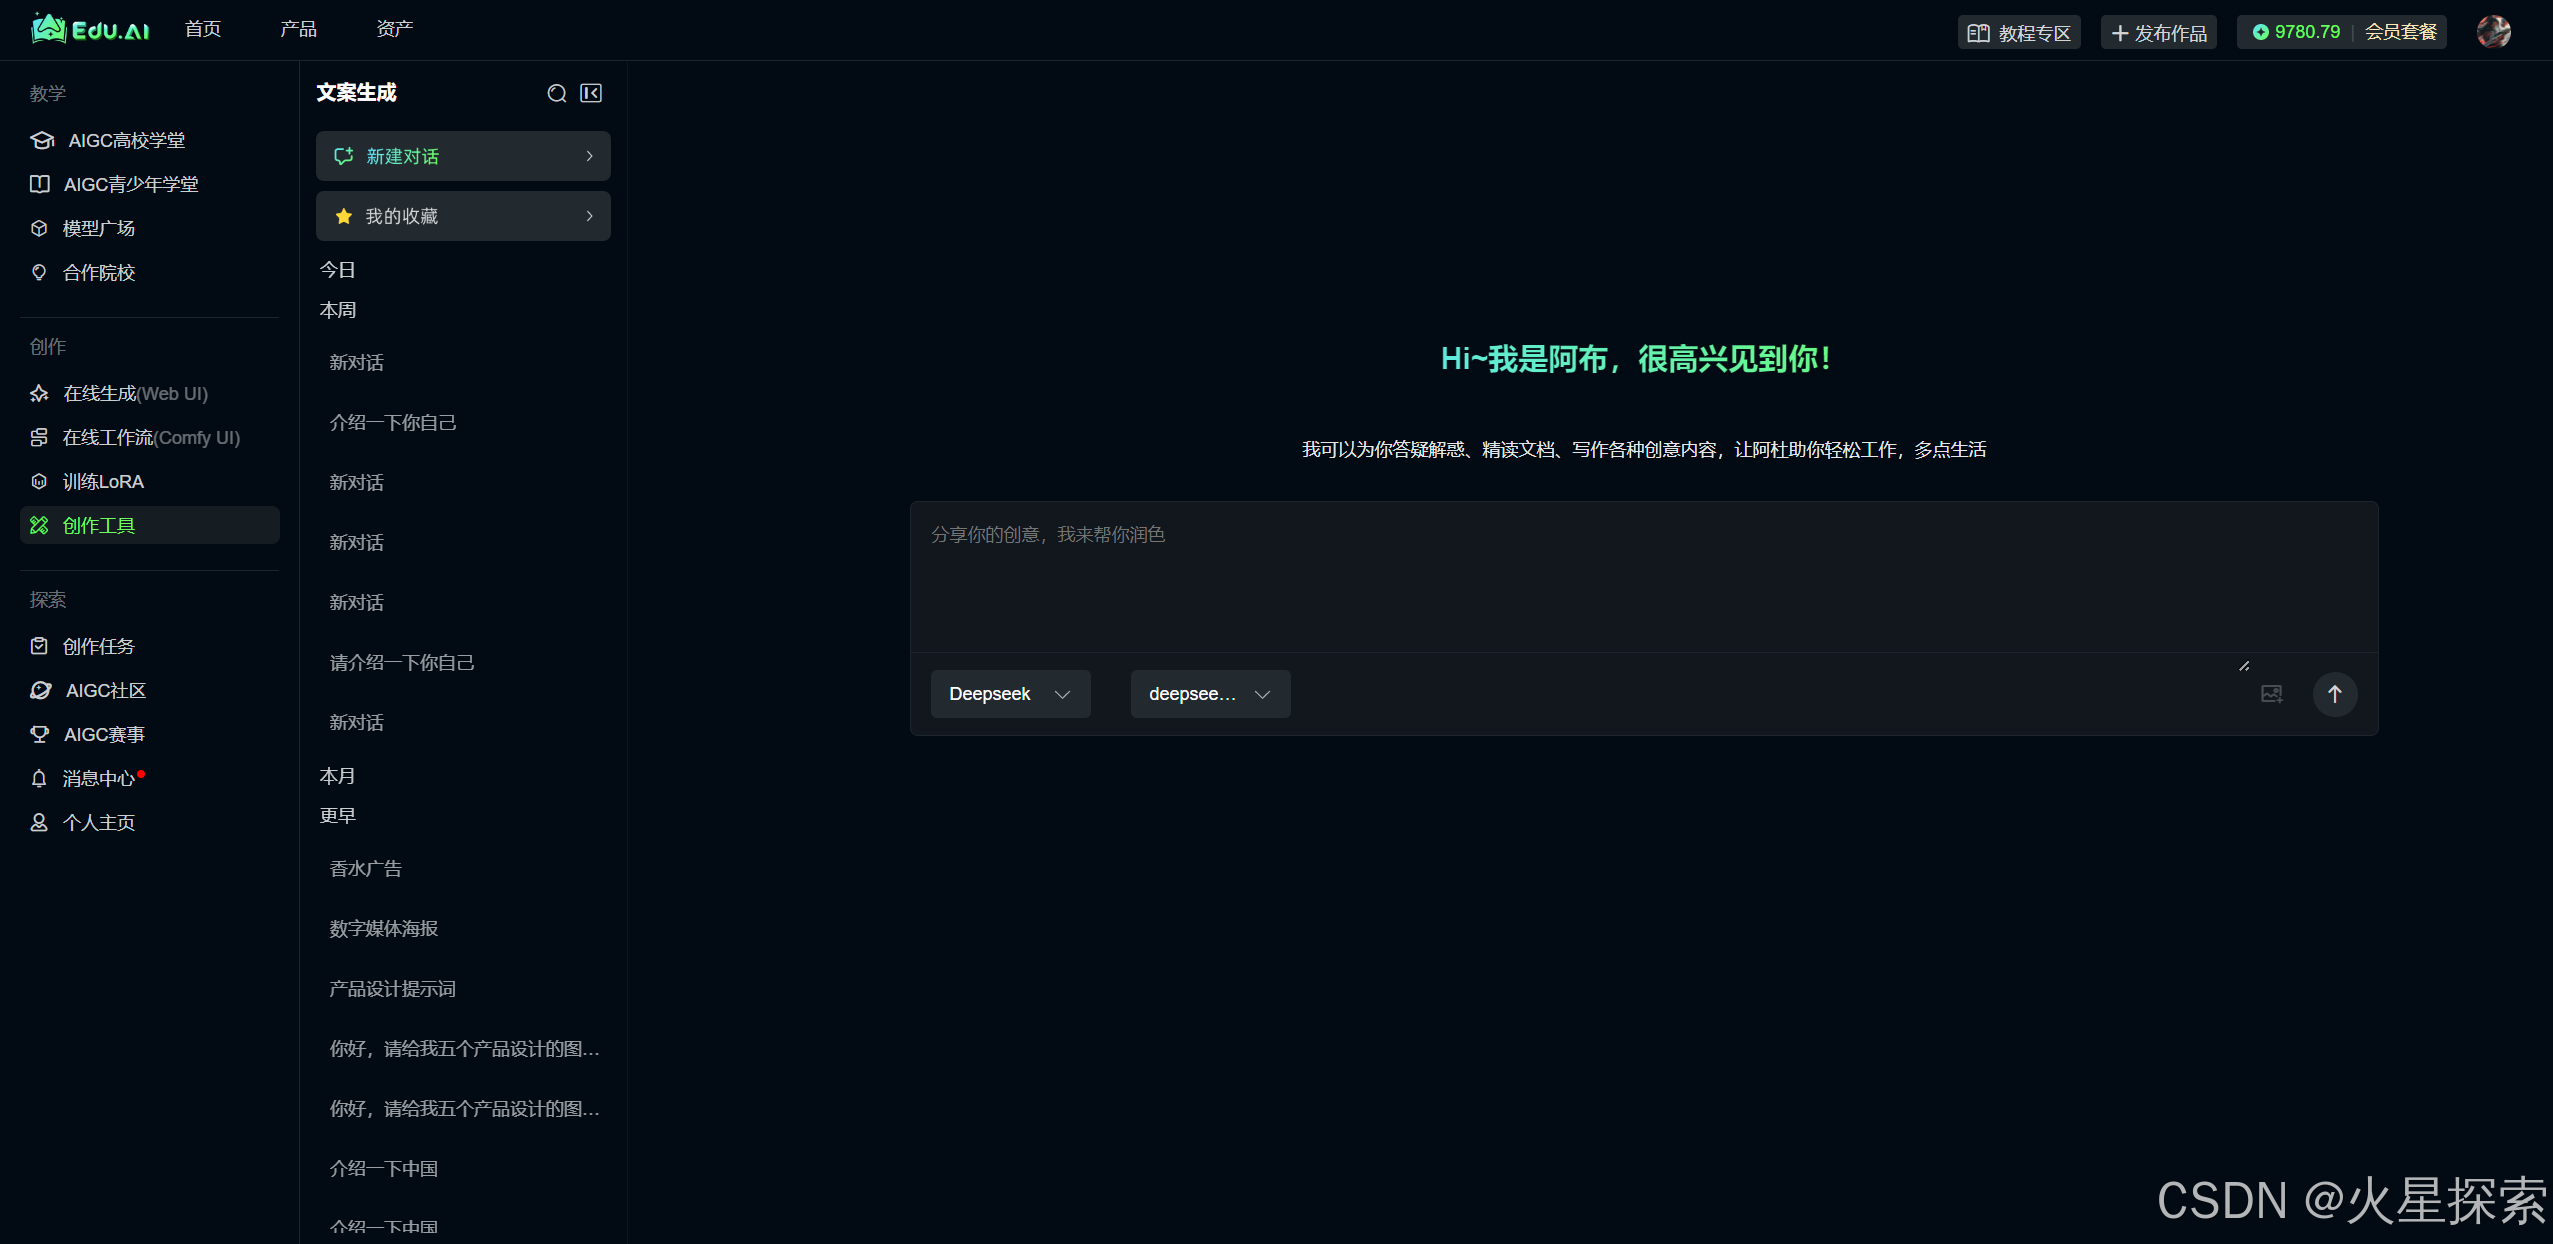Expand 我的收藏 favorites entry
The image size is (2553, 1244).
(463, 216)
